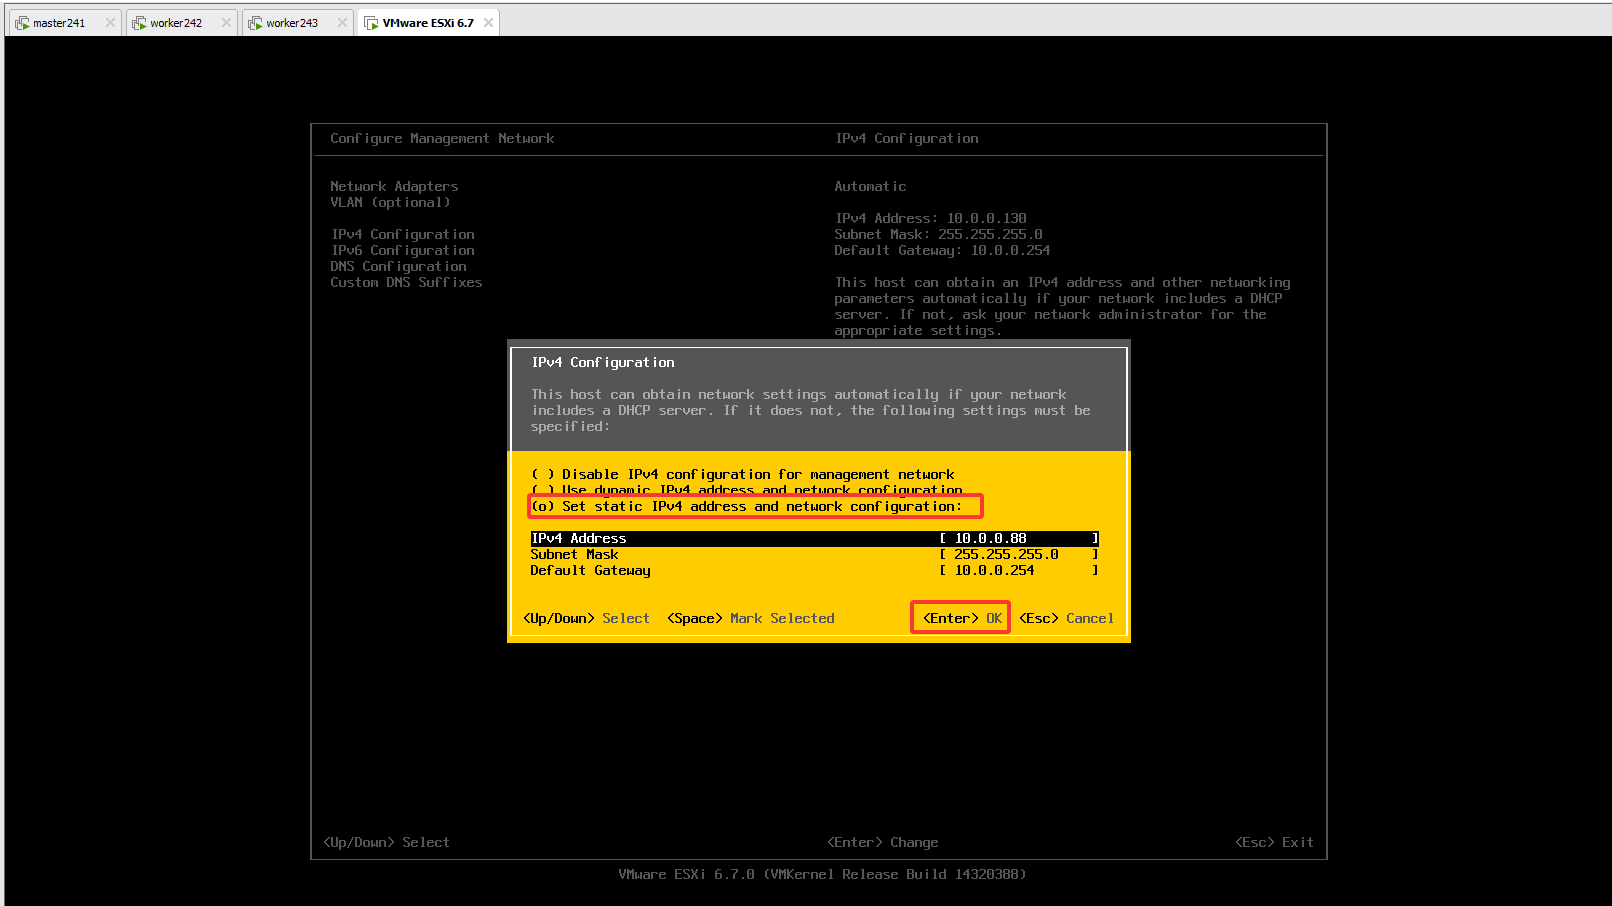This screenshot has width=1612, height=906.
Task: Click the VMware ESXi 6.7 tab VM icon
Action: click(371, 23)
